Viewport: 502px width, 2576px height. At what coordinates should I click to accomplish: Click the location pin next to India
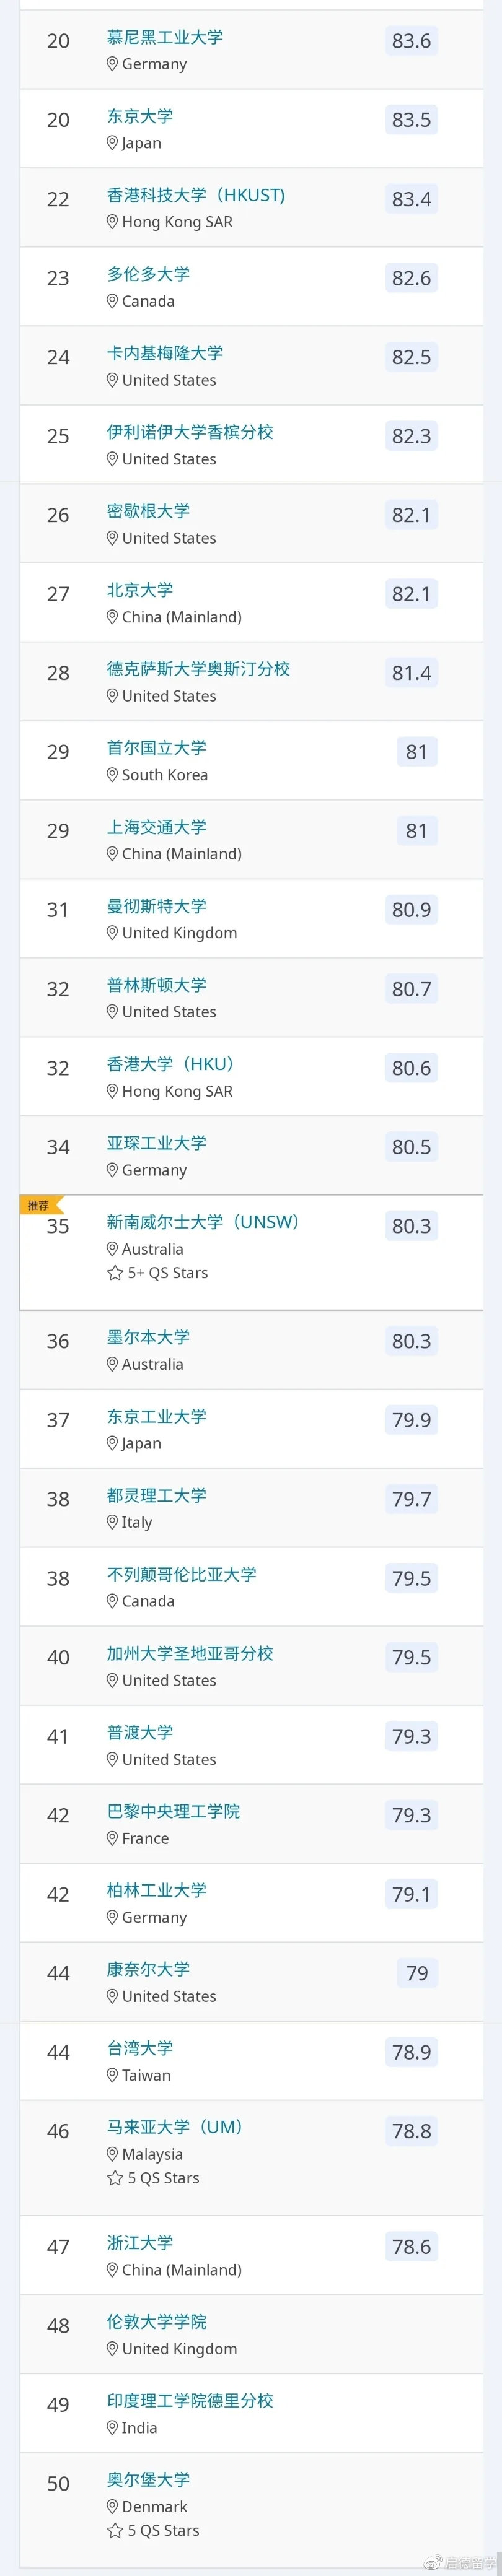point(113,2427)
